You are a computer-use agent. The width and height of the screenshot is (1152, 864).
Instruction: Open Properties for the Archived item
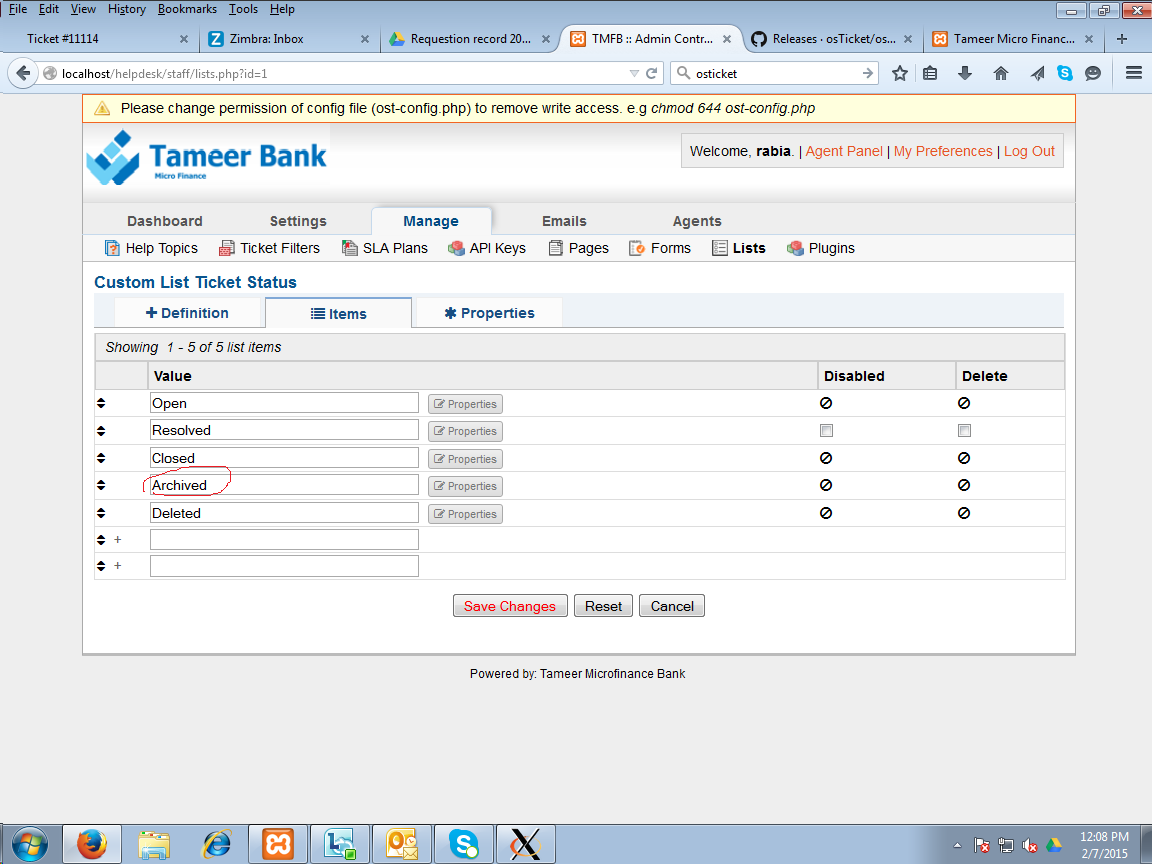tap(465, 486)
